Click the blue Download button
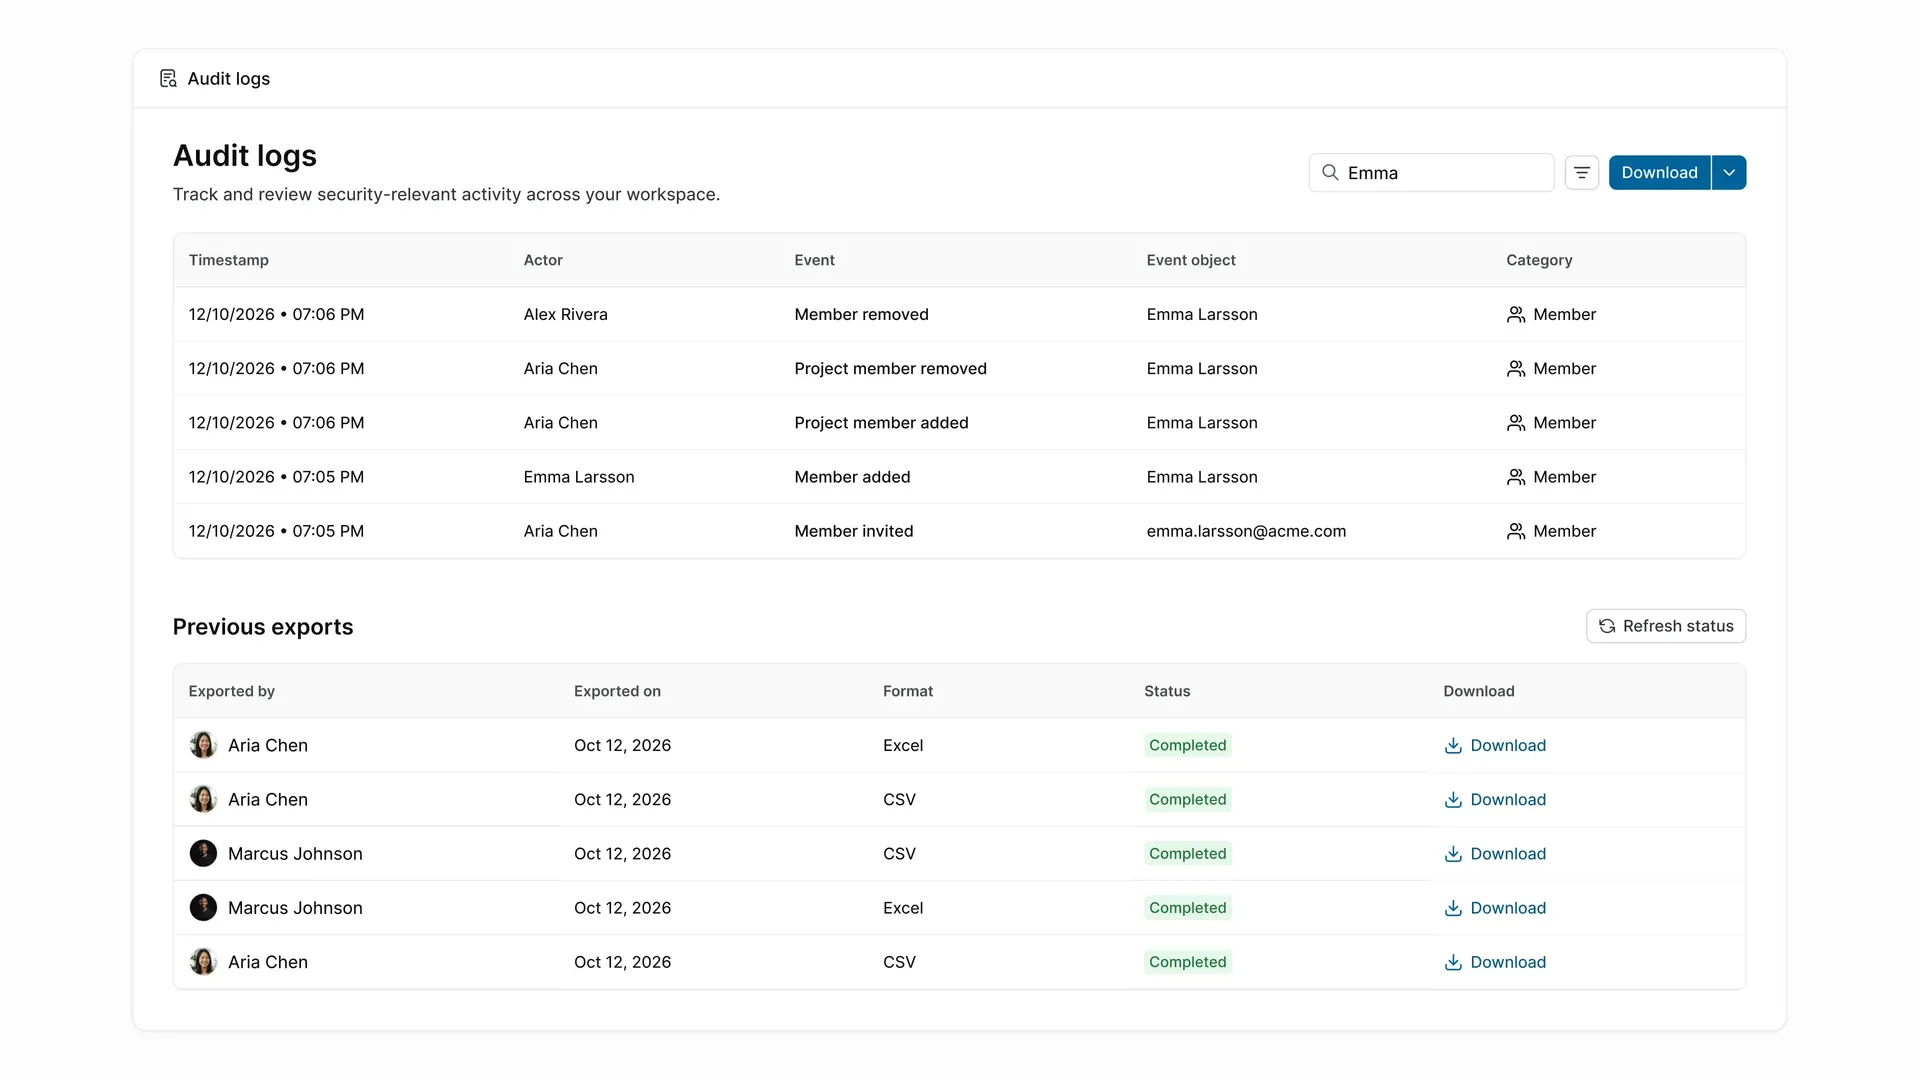This screenshot has width=1920, height=1080. click(1659, 172)
